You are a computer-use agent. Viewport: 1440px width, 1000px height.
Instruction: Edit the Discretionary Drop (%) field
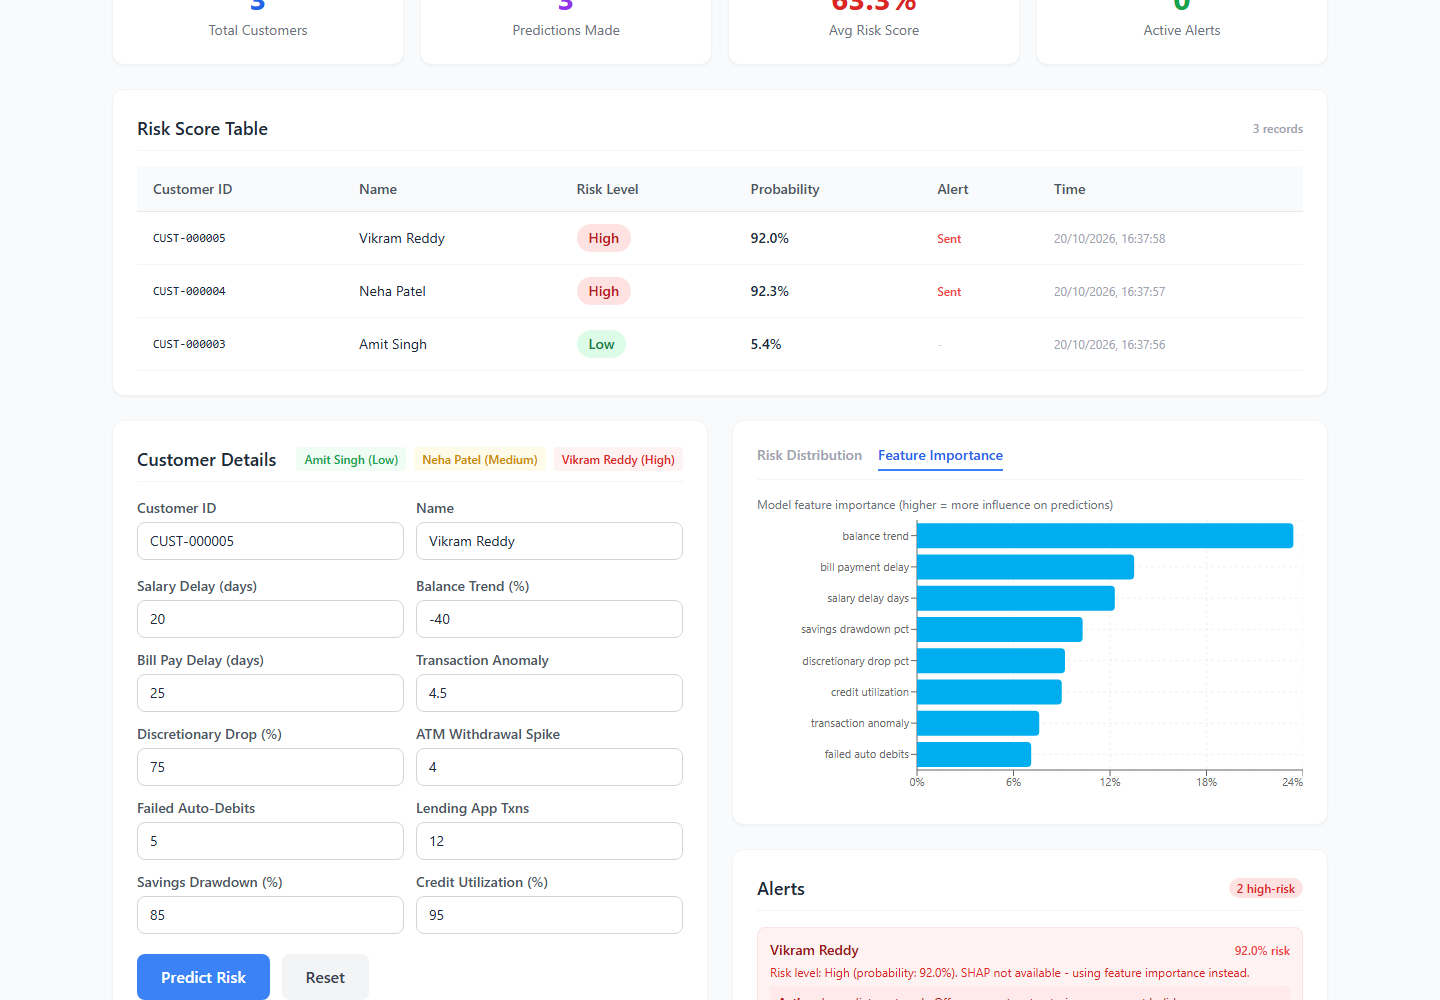pyautogui.click(x=270, y=767)
